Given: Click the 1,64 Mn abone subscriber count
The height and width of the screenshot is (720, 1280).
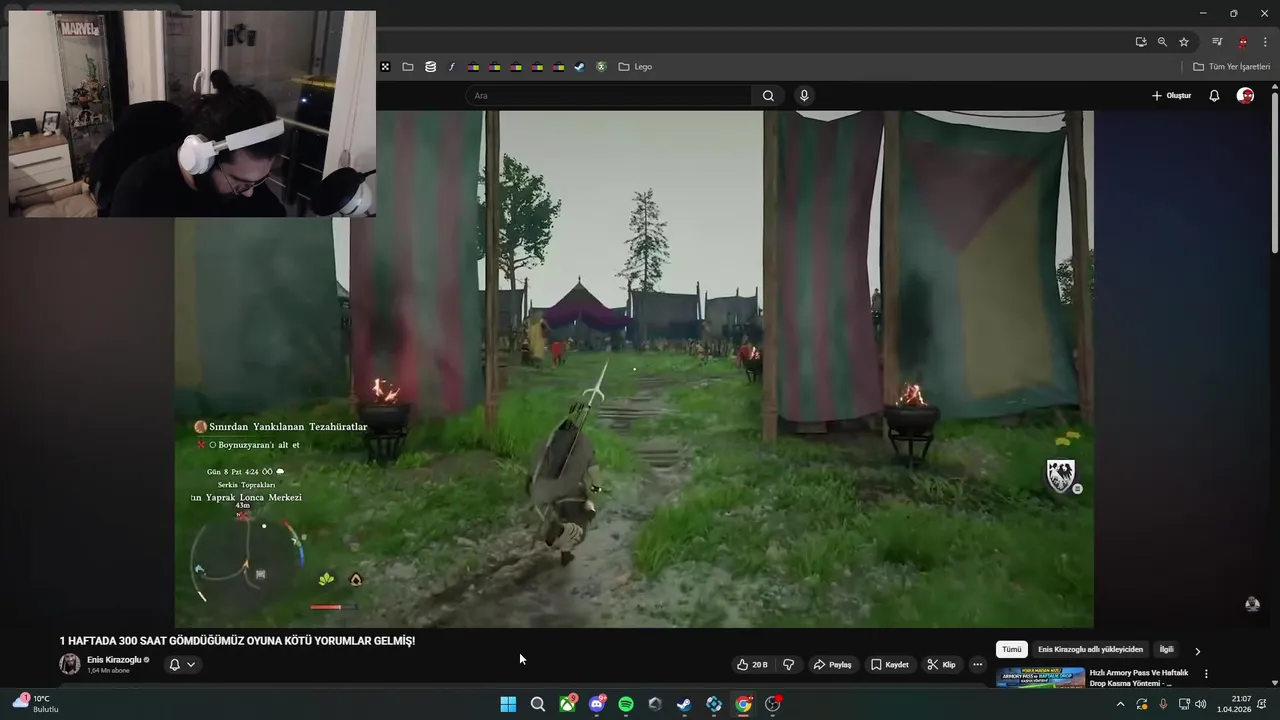Looking at the screenshot, I should 108,671.
